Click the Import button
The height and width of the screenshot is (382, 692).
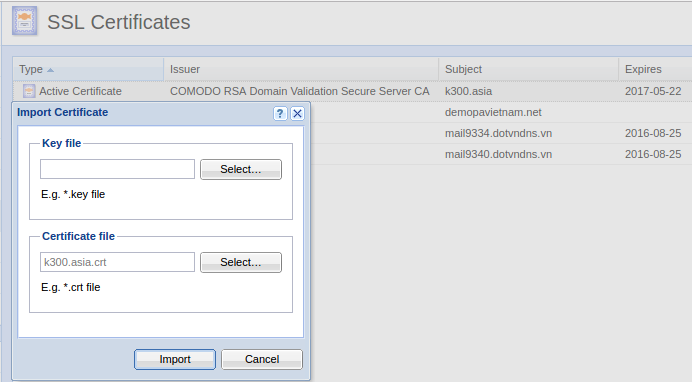(175, 360)
